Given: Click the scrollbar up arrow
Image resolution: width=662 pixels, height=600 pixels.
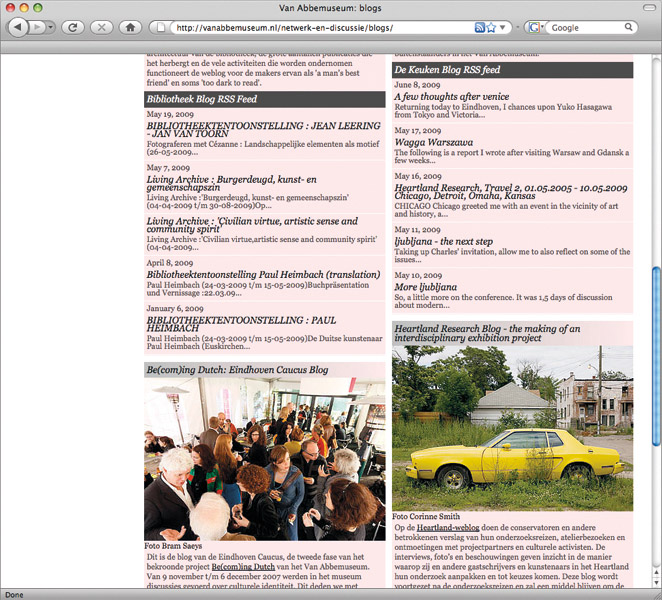Looking at the screenshot, I should [656, 572].
